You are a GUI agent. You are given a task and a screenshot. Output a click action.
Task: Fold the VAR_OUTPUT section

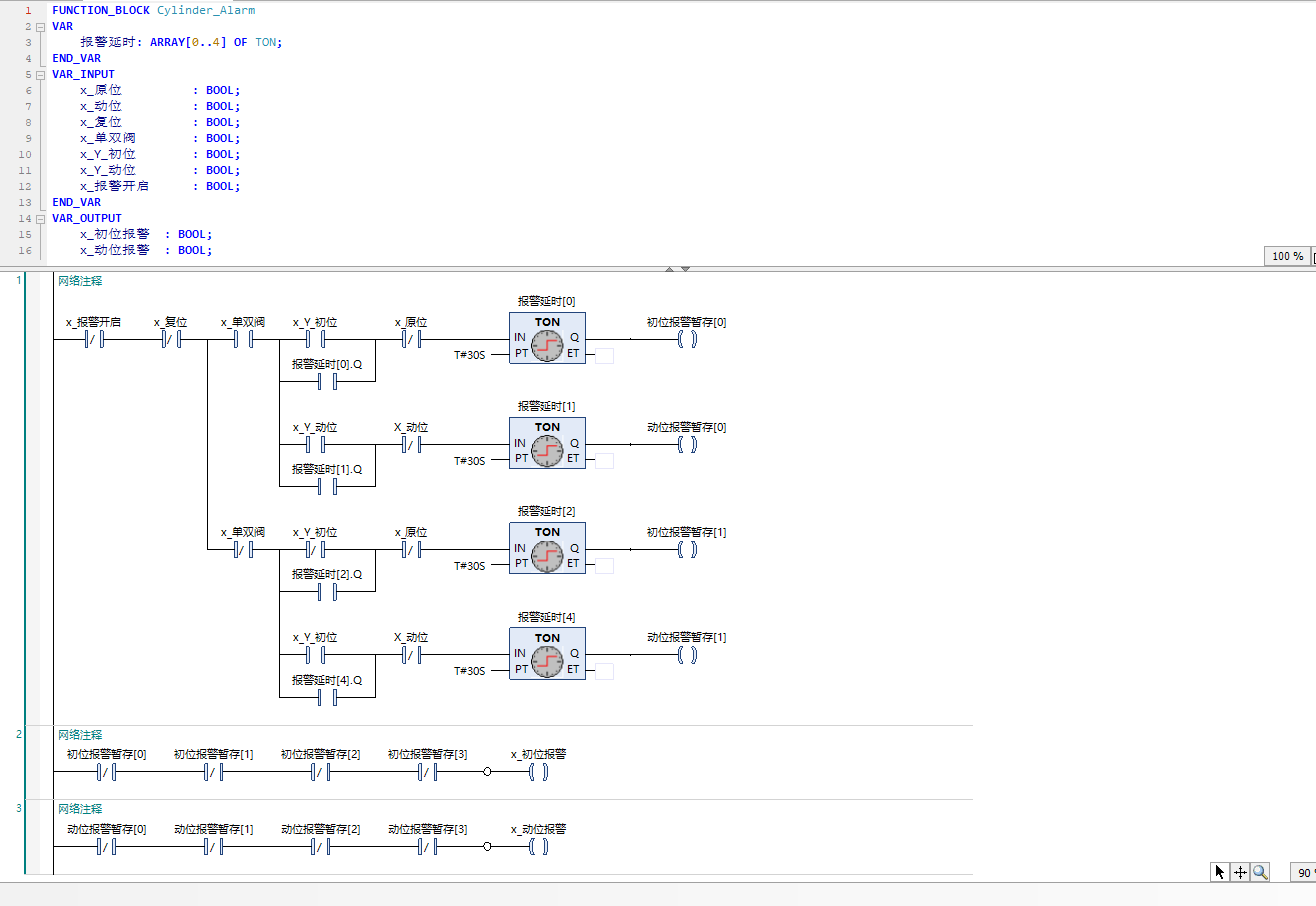(41, 219)
